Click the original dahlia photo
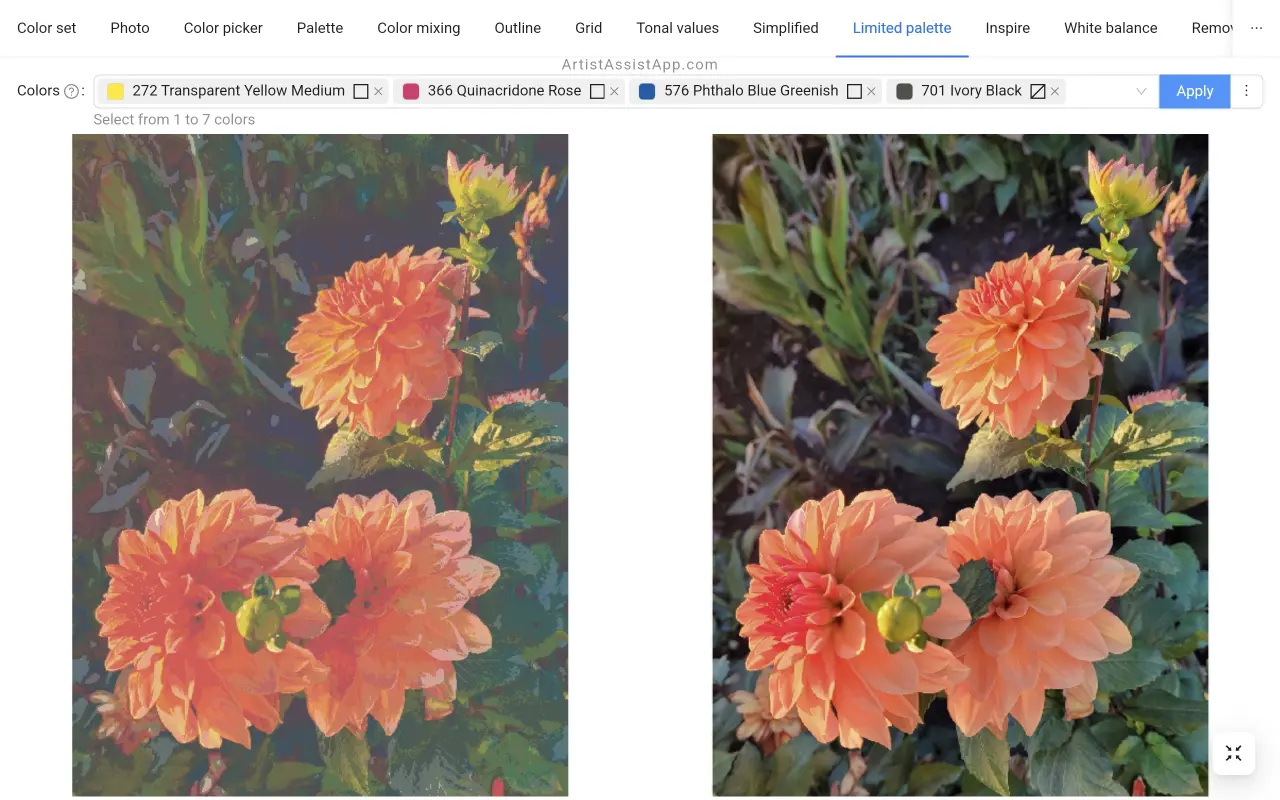Viewport: 1280px width, 800px height. [x=960, y=465]
